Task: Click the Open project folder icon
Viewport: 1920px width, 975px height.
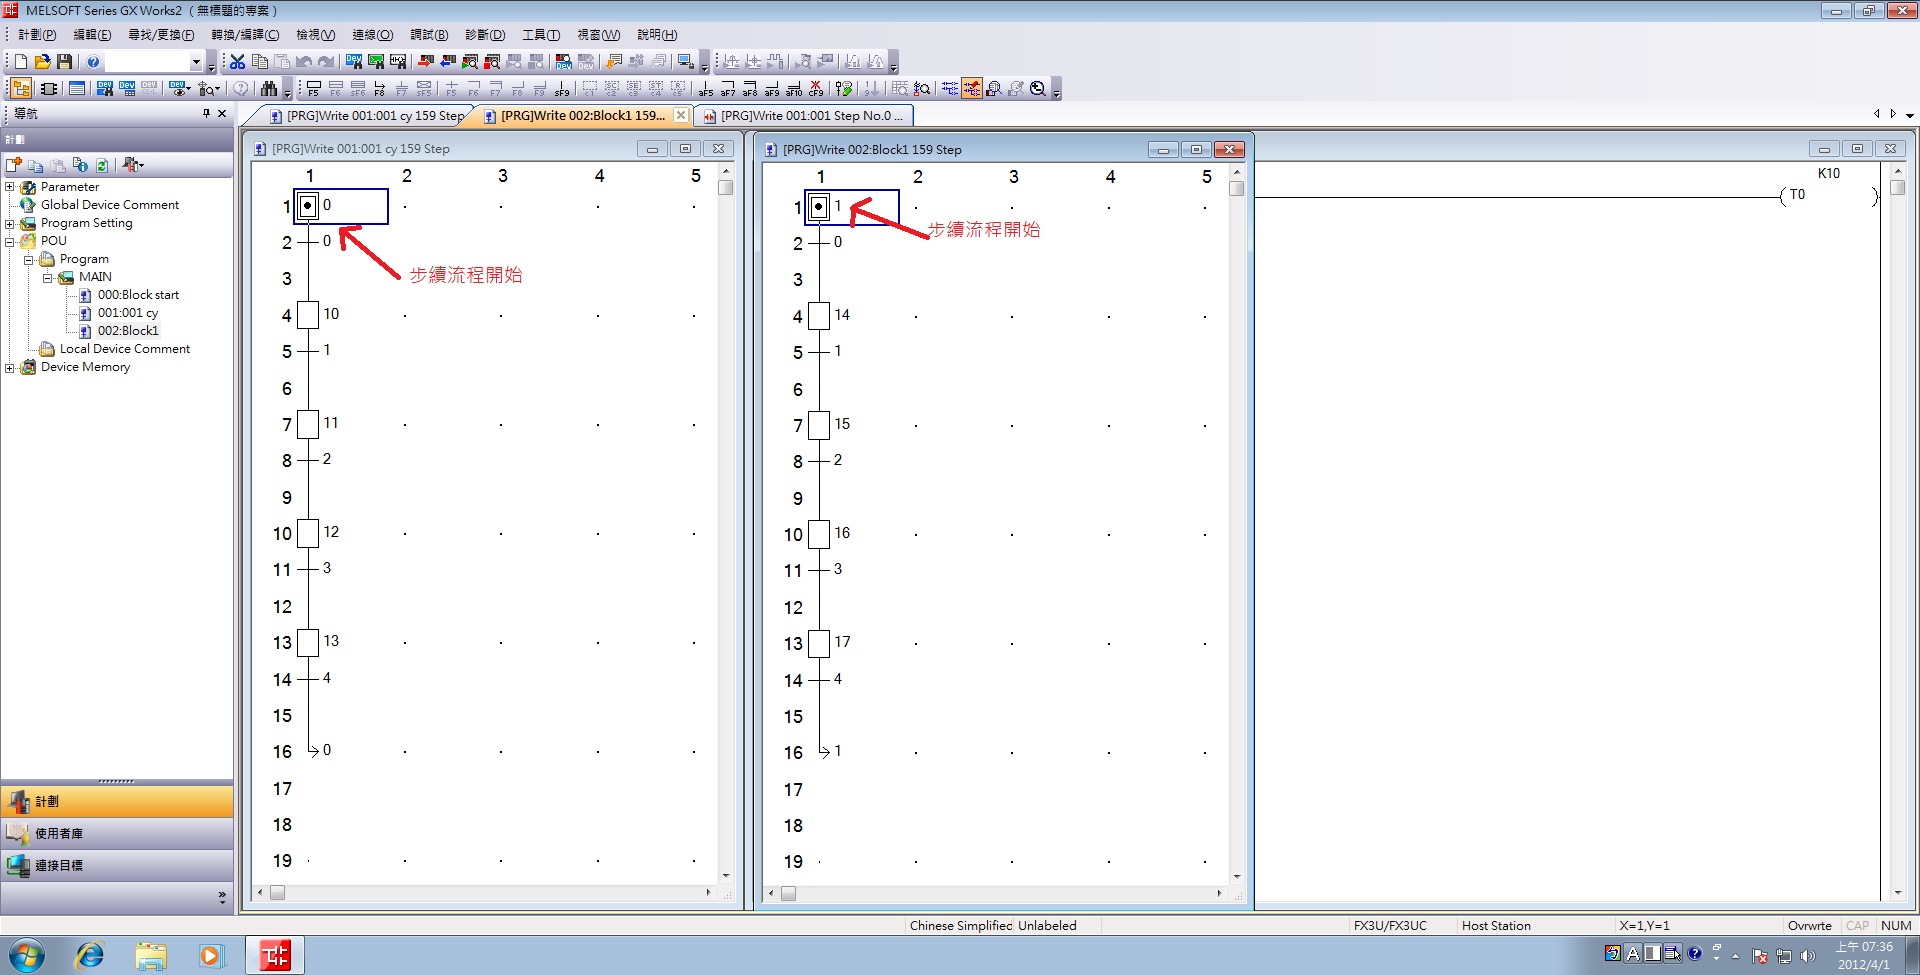Action: click(42, 62)
